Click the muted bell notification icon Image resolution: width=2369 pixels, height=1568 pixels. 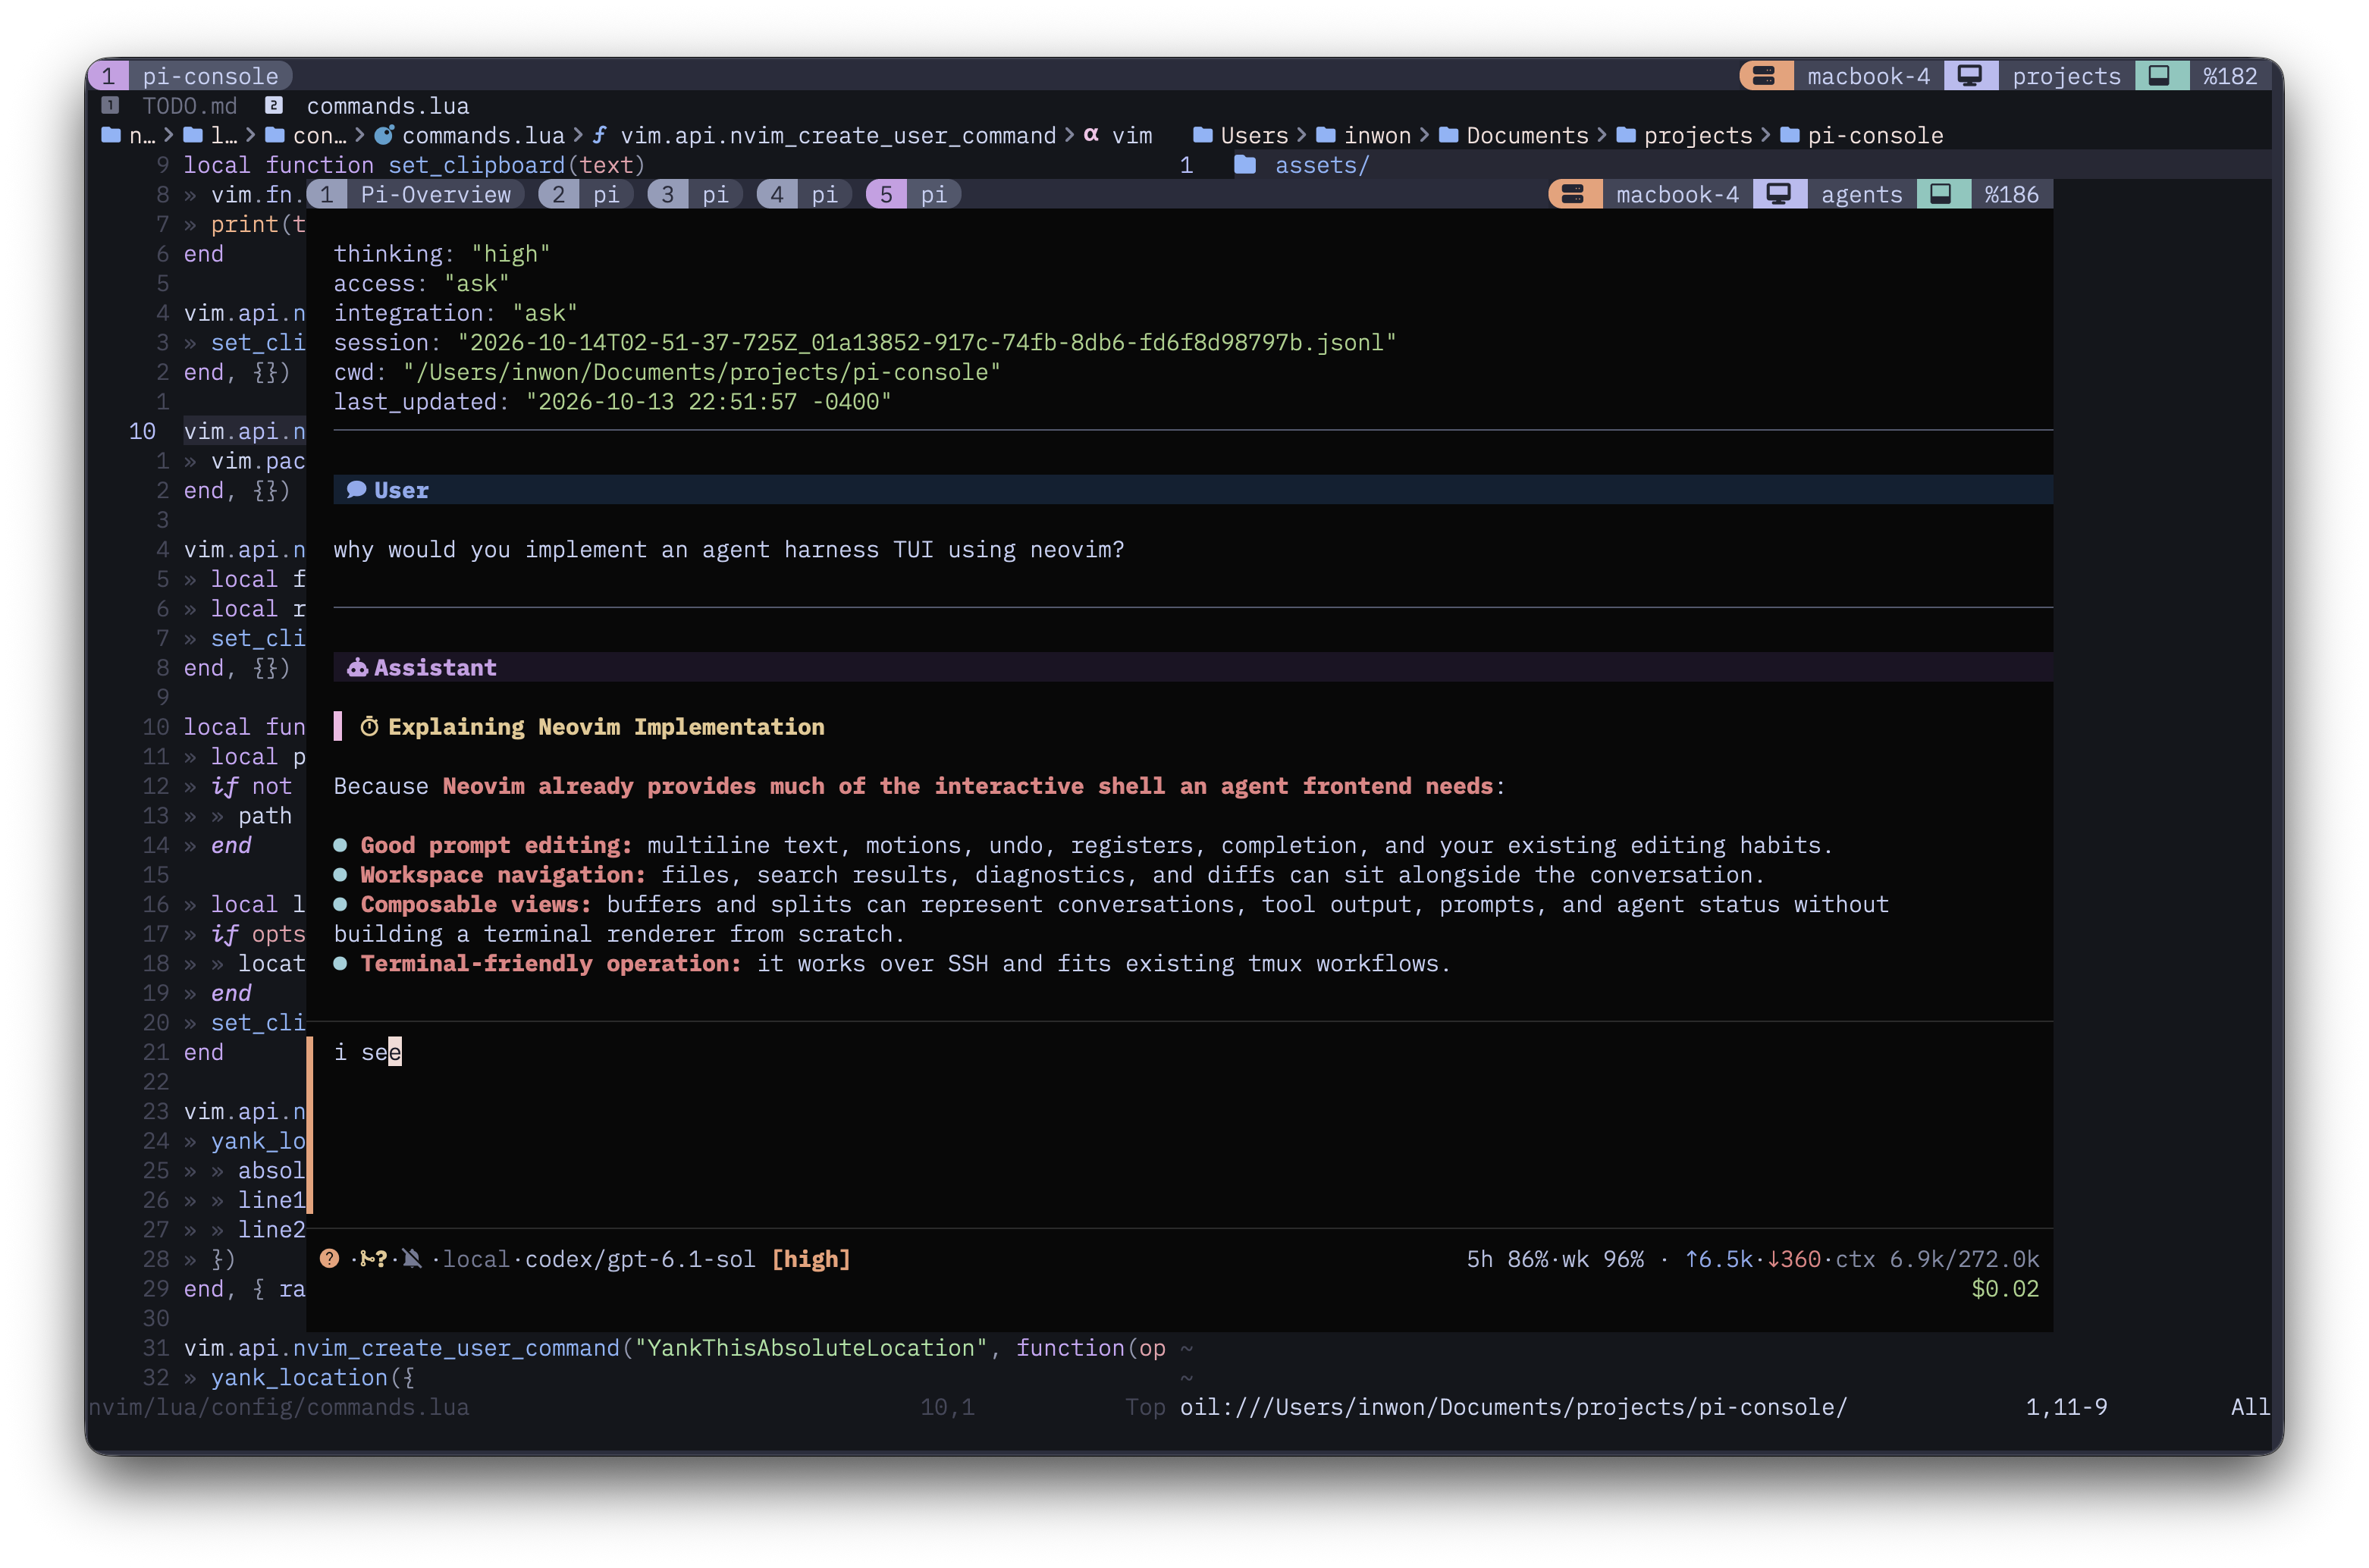(412, 1259)
